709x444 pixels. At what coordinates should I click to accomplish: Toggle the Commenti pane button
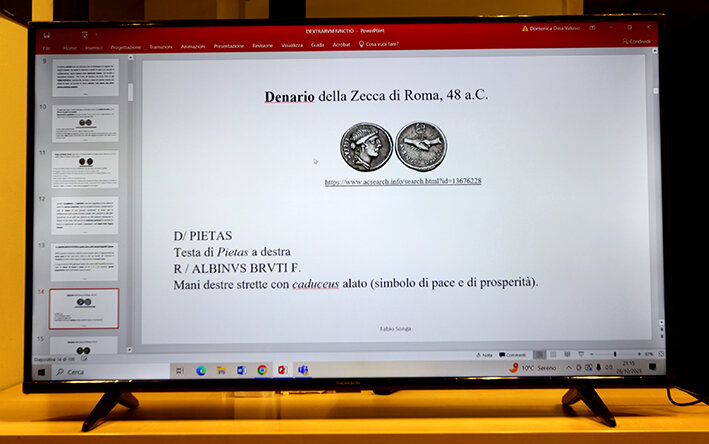click(x=512, y=355)
